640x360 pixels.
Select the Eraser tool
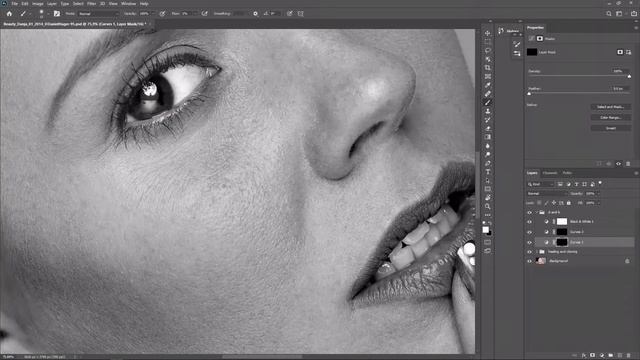(487, 129)
